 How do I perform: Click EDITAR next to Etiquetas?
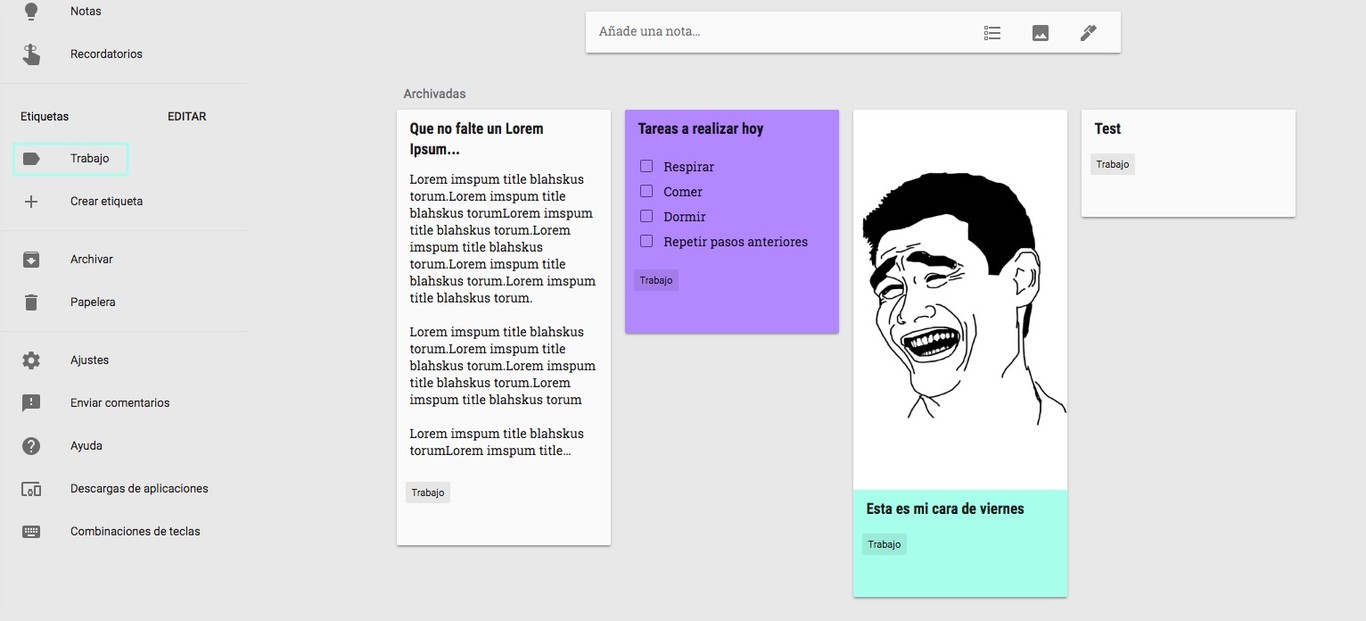(x=187, y=116)
